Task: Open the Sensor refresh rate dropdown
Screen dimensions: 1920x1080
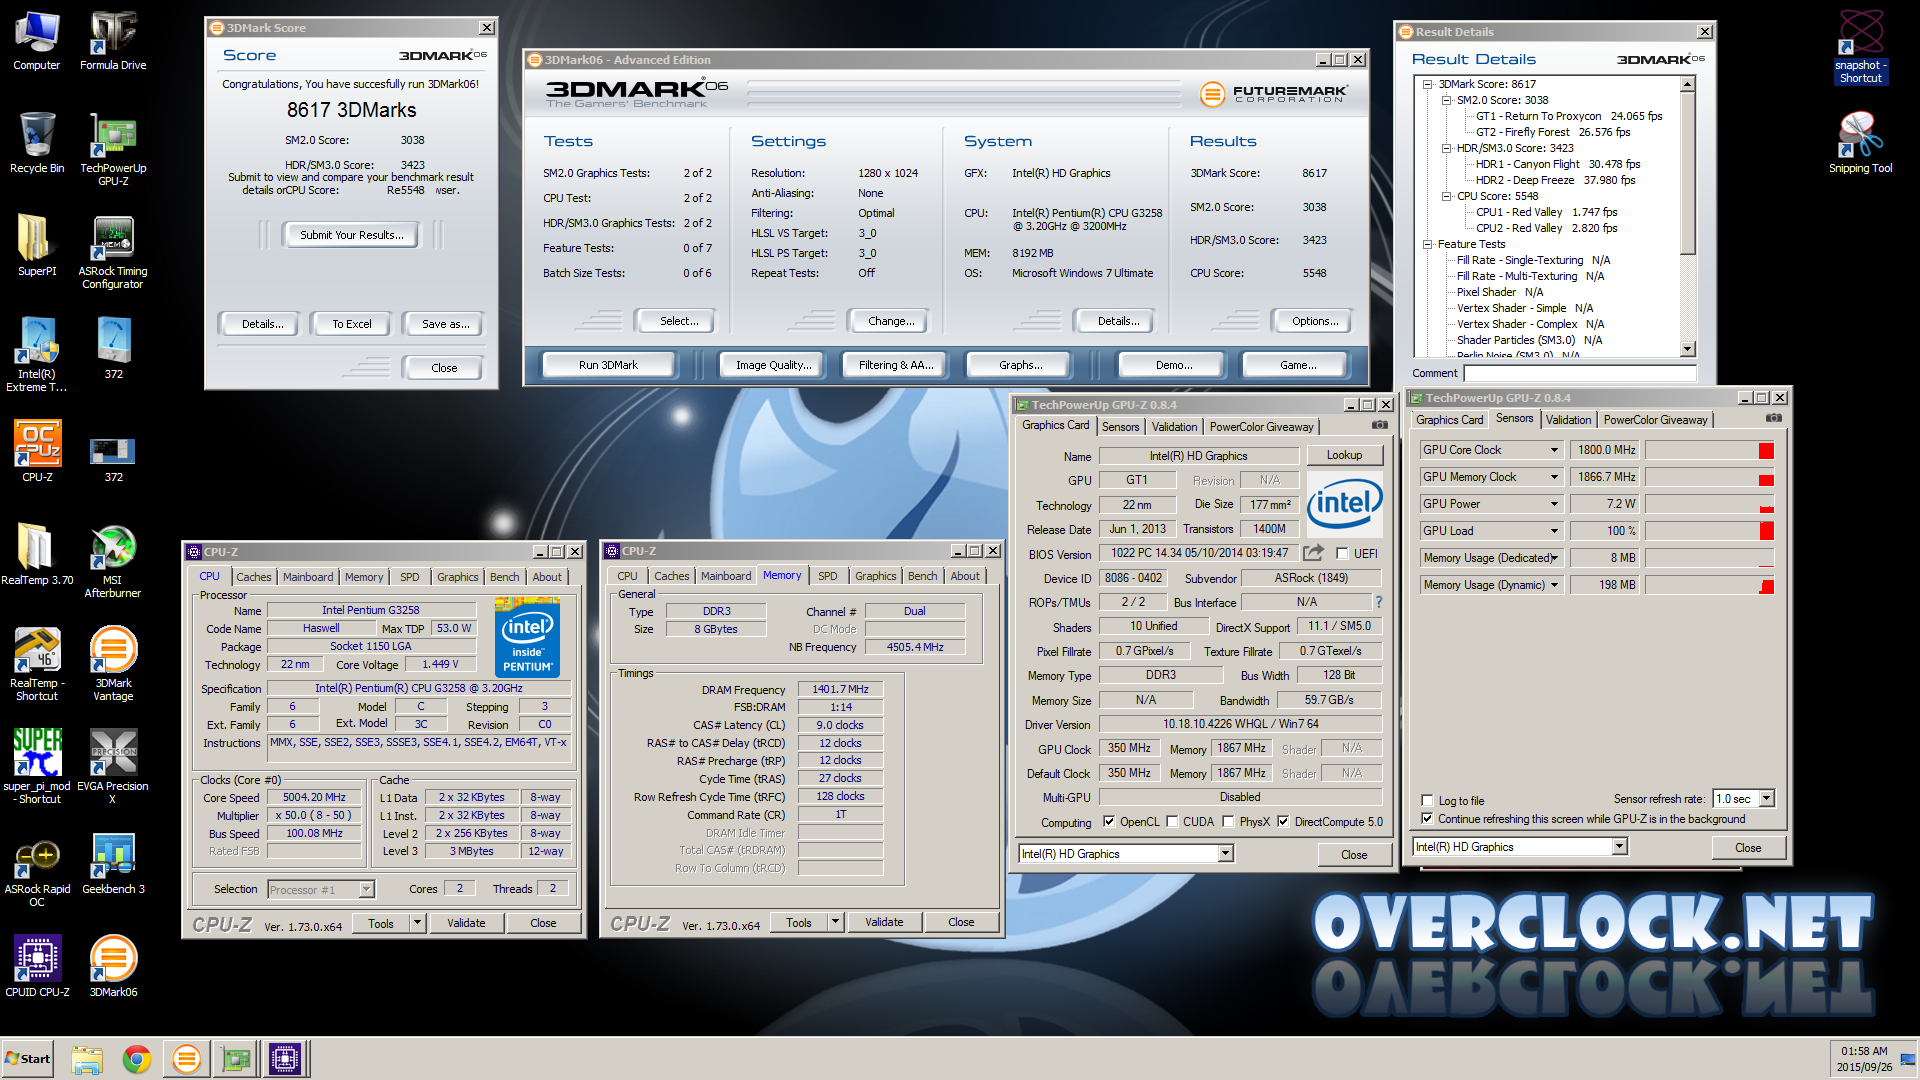Action: coord(1767,799)
